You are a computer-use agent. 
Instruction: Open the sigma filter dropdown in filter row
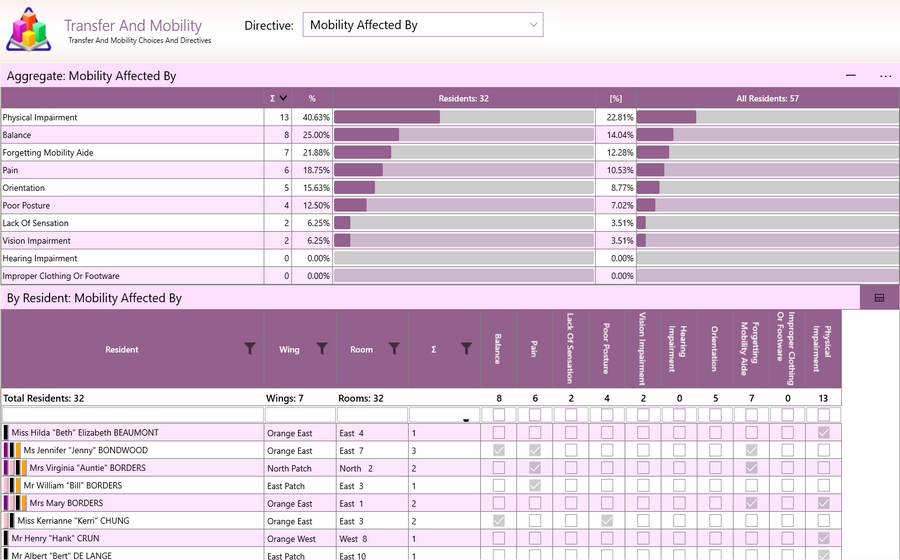pyautogui.click(x=466, y=420)
